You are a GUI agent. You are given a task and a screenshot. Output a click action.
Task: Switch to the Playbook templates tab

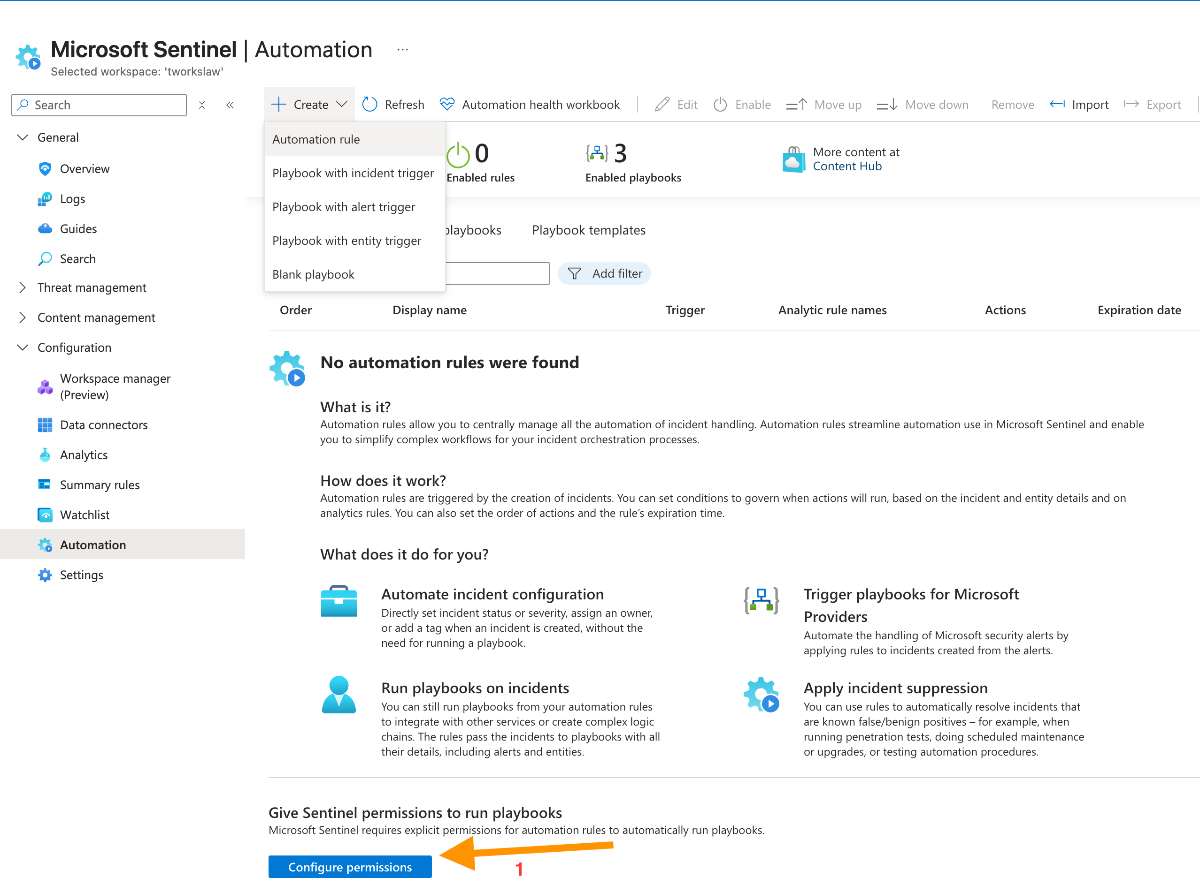588,230
